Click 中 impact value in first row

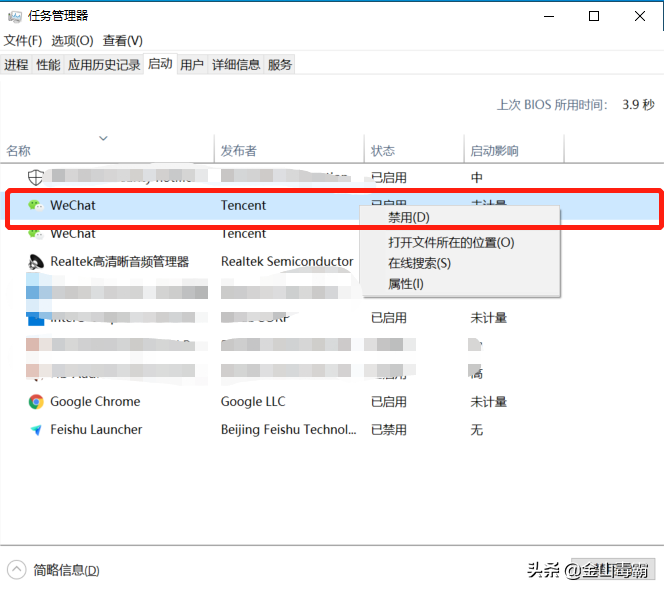[x=476, y=178]
